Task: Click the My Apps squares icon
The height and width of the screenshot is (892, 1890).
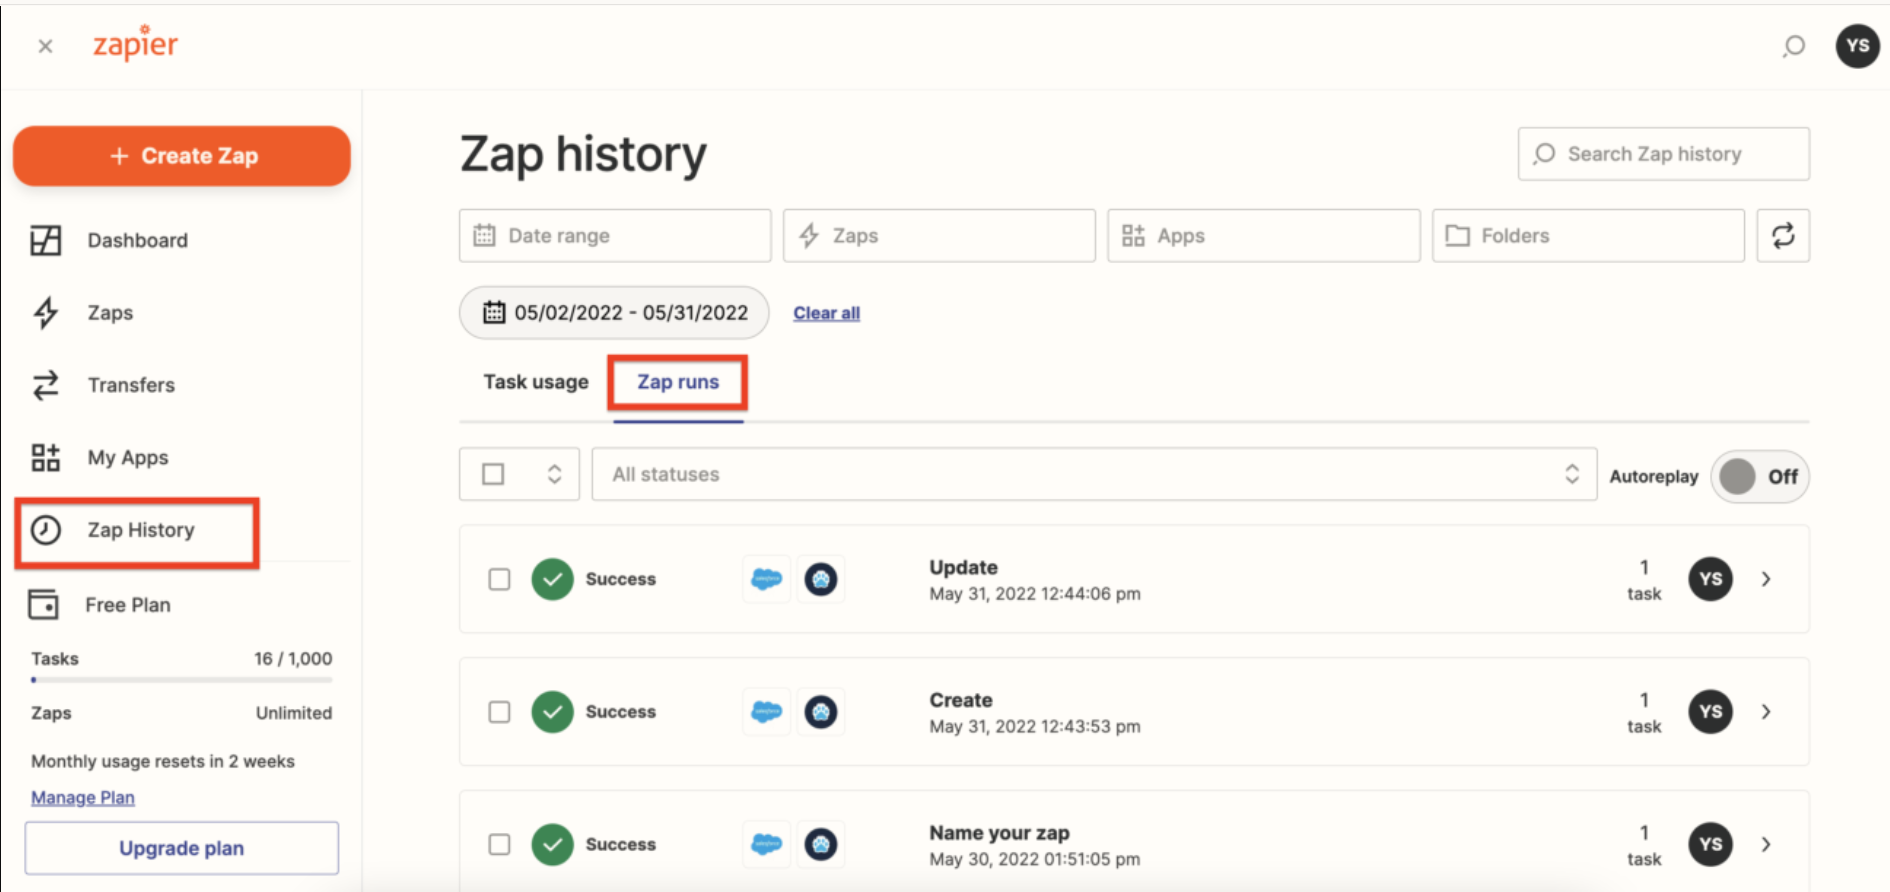Action: [x=46, y=458]
